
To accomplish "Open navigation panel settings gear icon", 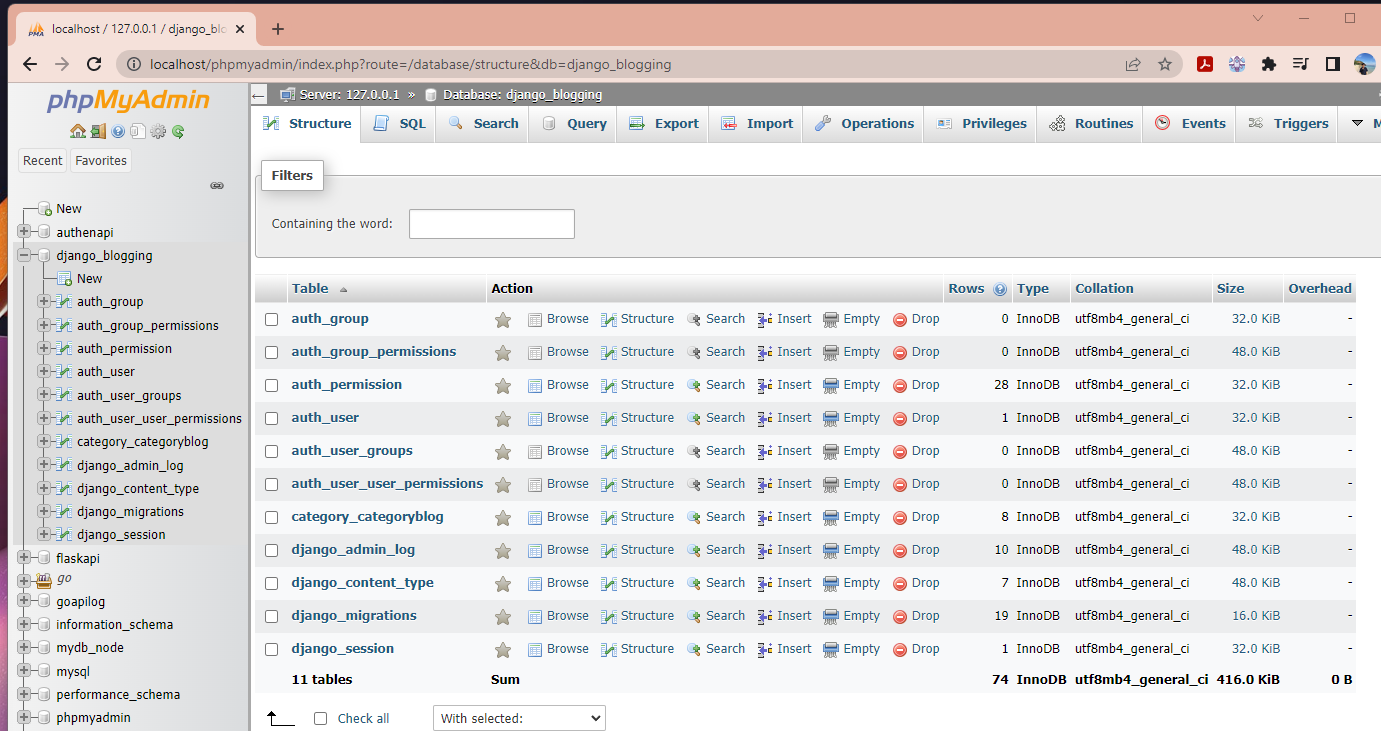I will point(157,131).
